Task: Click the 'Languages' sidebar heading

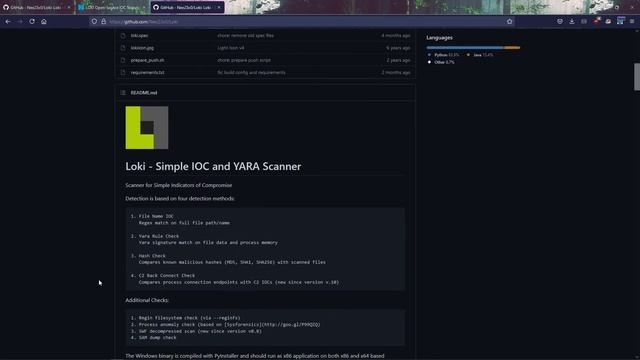Action: click(x=440, y=38)
